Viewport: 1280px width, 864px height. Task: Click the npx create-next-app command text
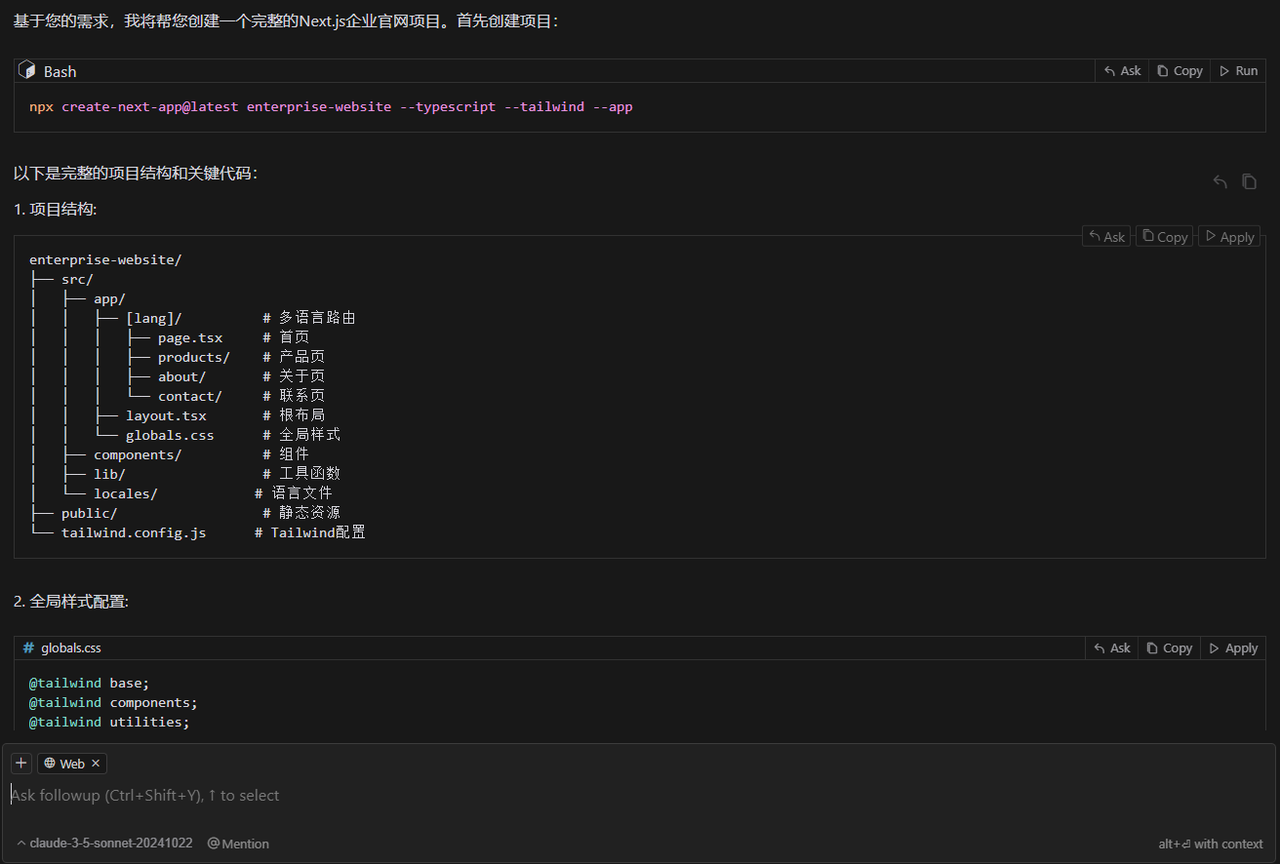pos(331,107)
